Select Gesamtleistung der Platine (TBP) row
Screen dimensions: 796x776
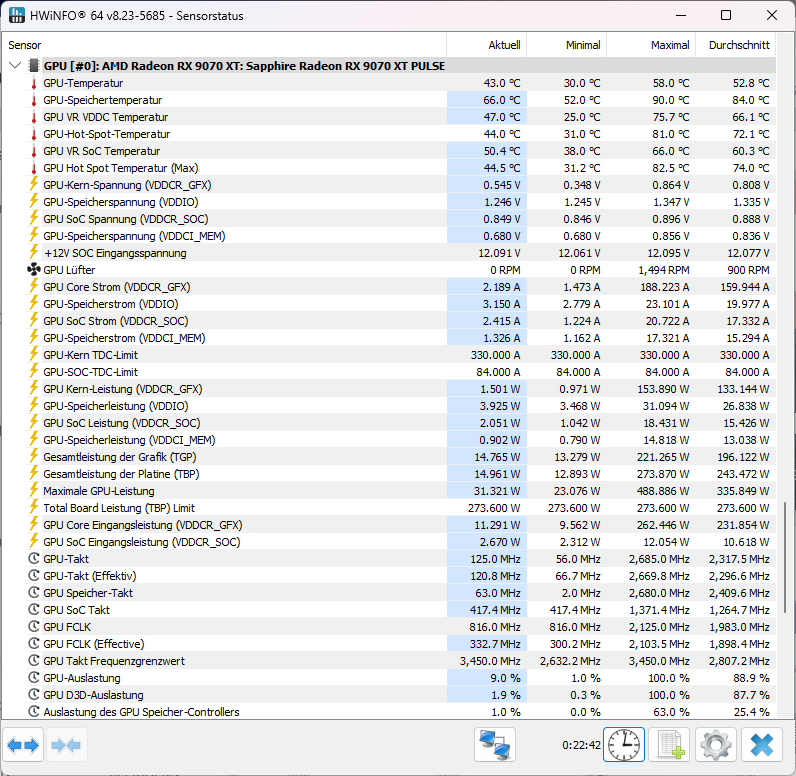(401, 474)
